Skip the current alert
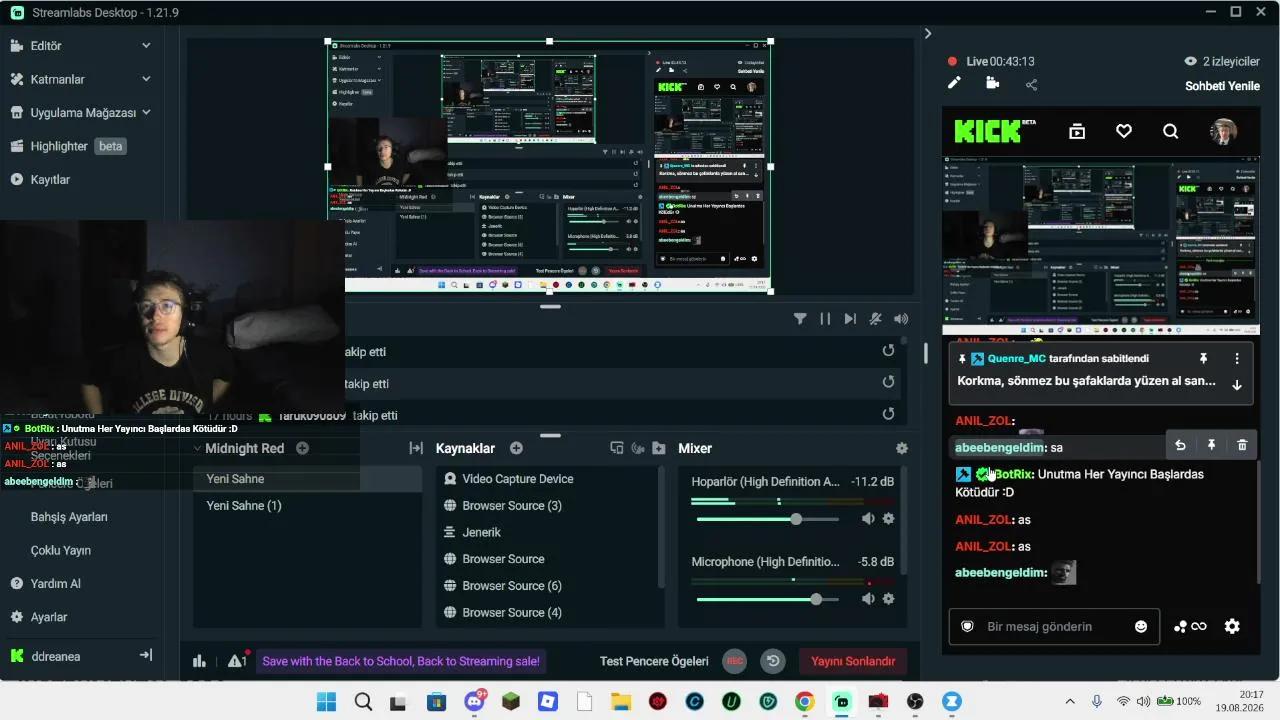Viewport: 1280px width, 720px height. point(850,319)
